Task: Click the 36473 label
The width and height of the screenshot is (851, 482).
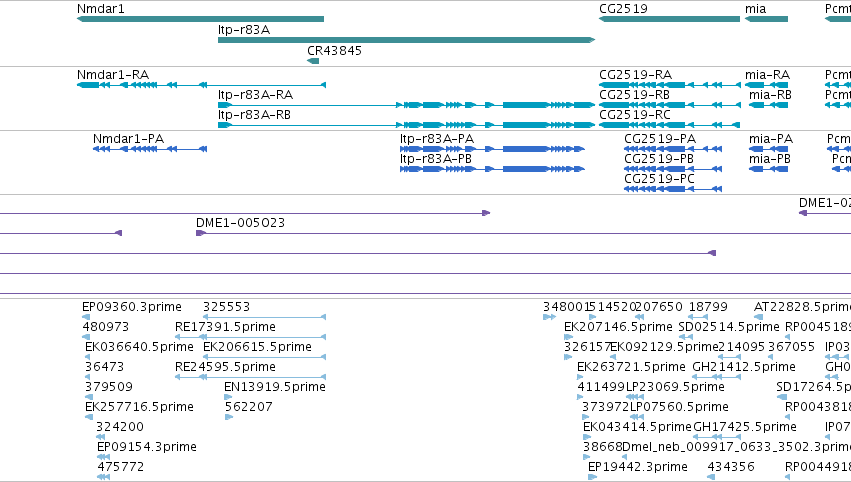Action: click(x=105, y=367)
